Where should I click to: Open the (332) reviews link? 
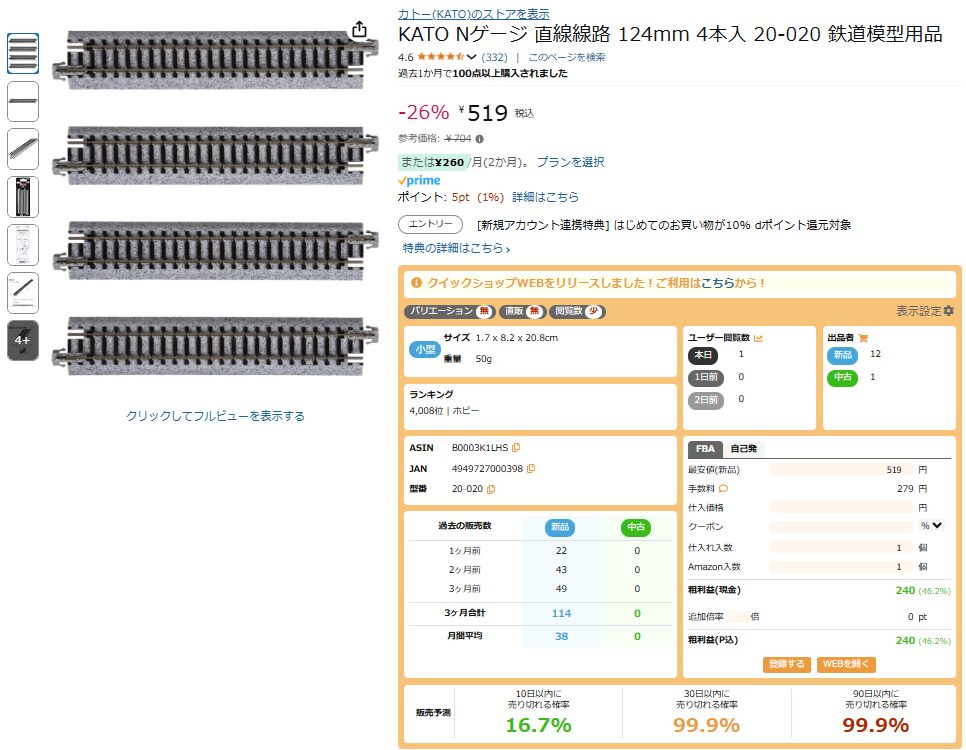pyautogui.click(x=494, y=57)
